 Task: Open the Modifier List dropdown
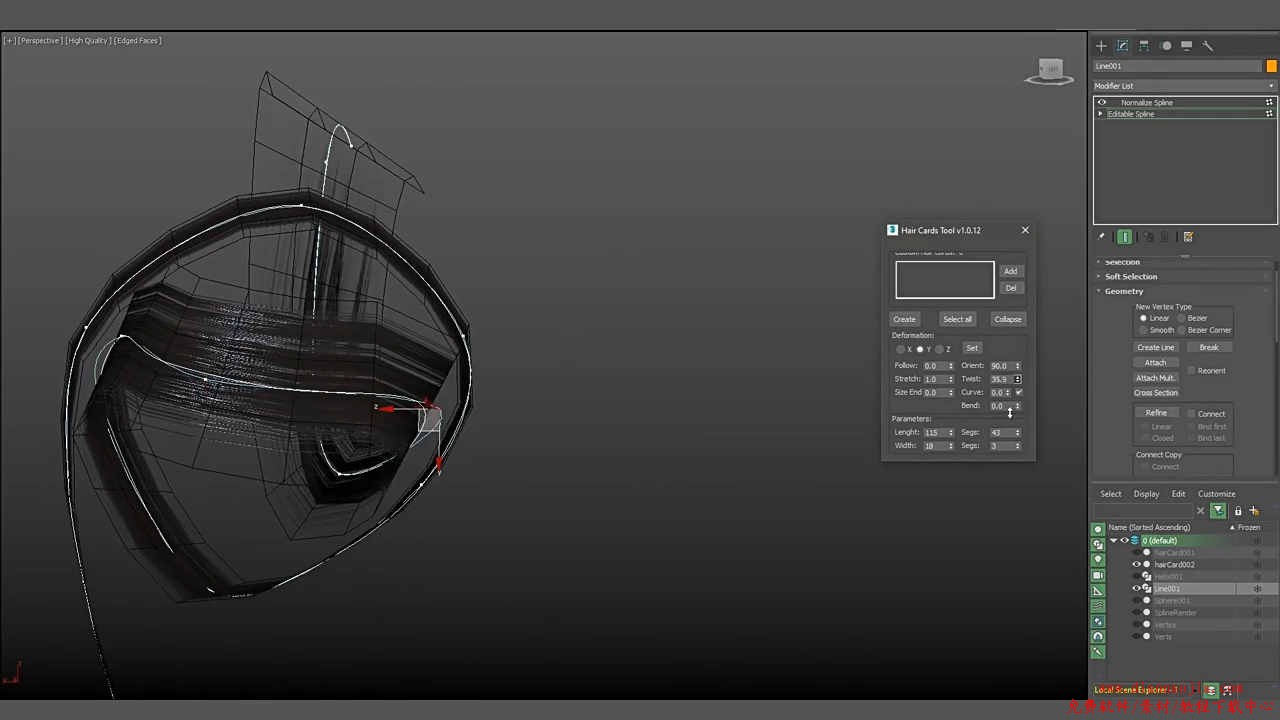(x=1184, y=86)
